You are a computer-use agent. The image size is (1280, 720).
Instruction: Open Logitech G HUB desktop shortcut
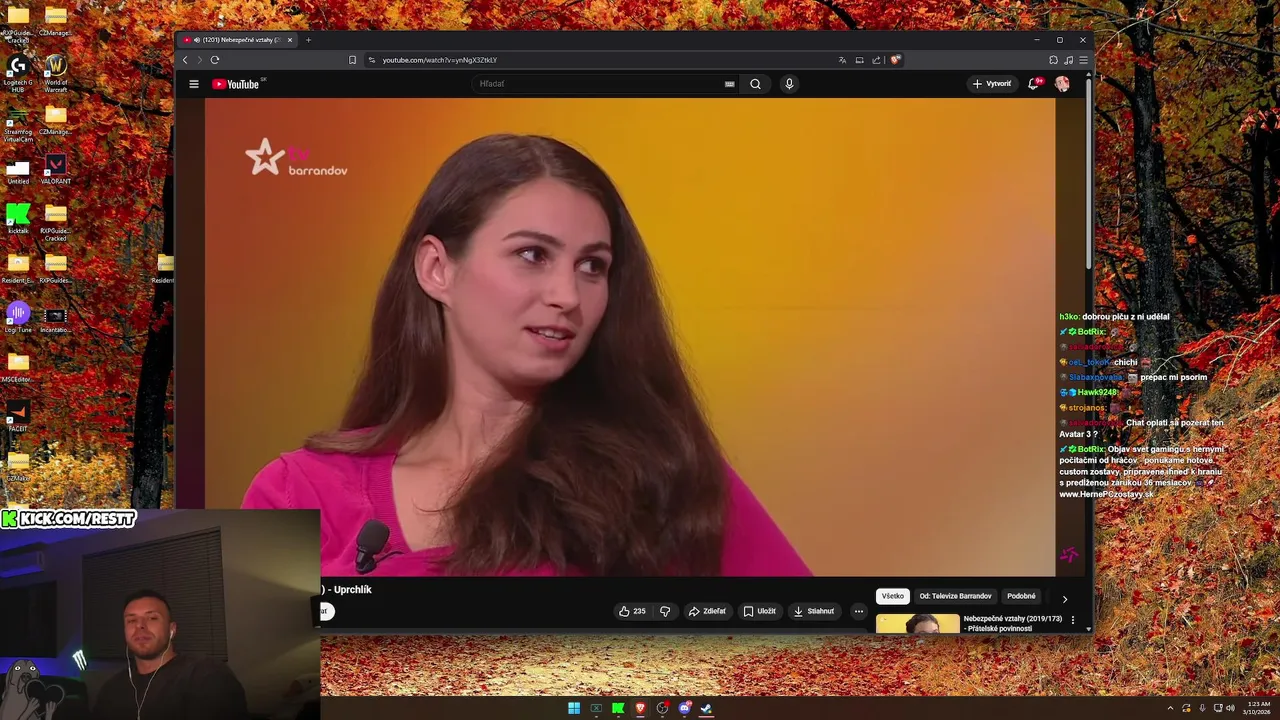click(18, 74)
